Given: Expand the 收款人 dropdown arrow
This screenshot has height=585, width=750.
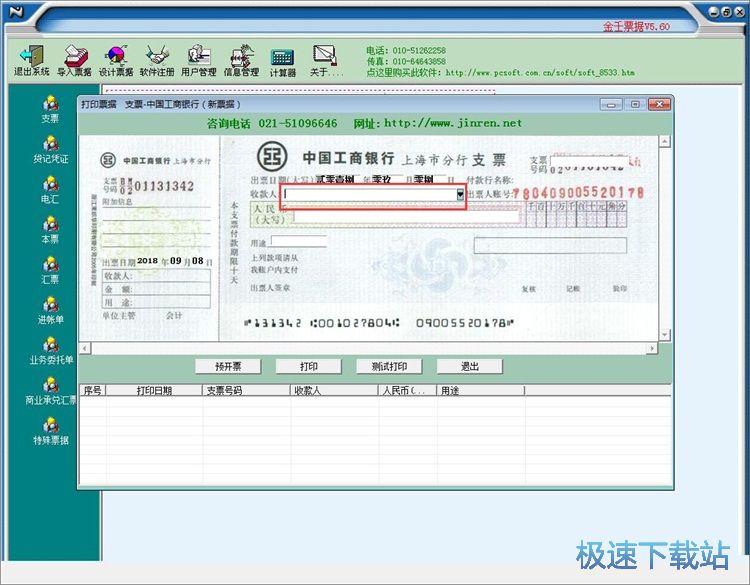Looking at the screenshot, I should [x=460, y=194].
